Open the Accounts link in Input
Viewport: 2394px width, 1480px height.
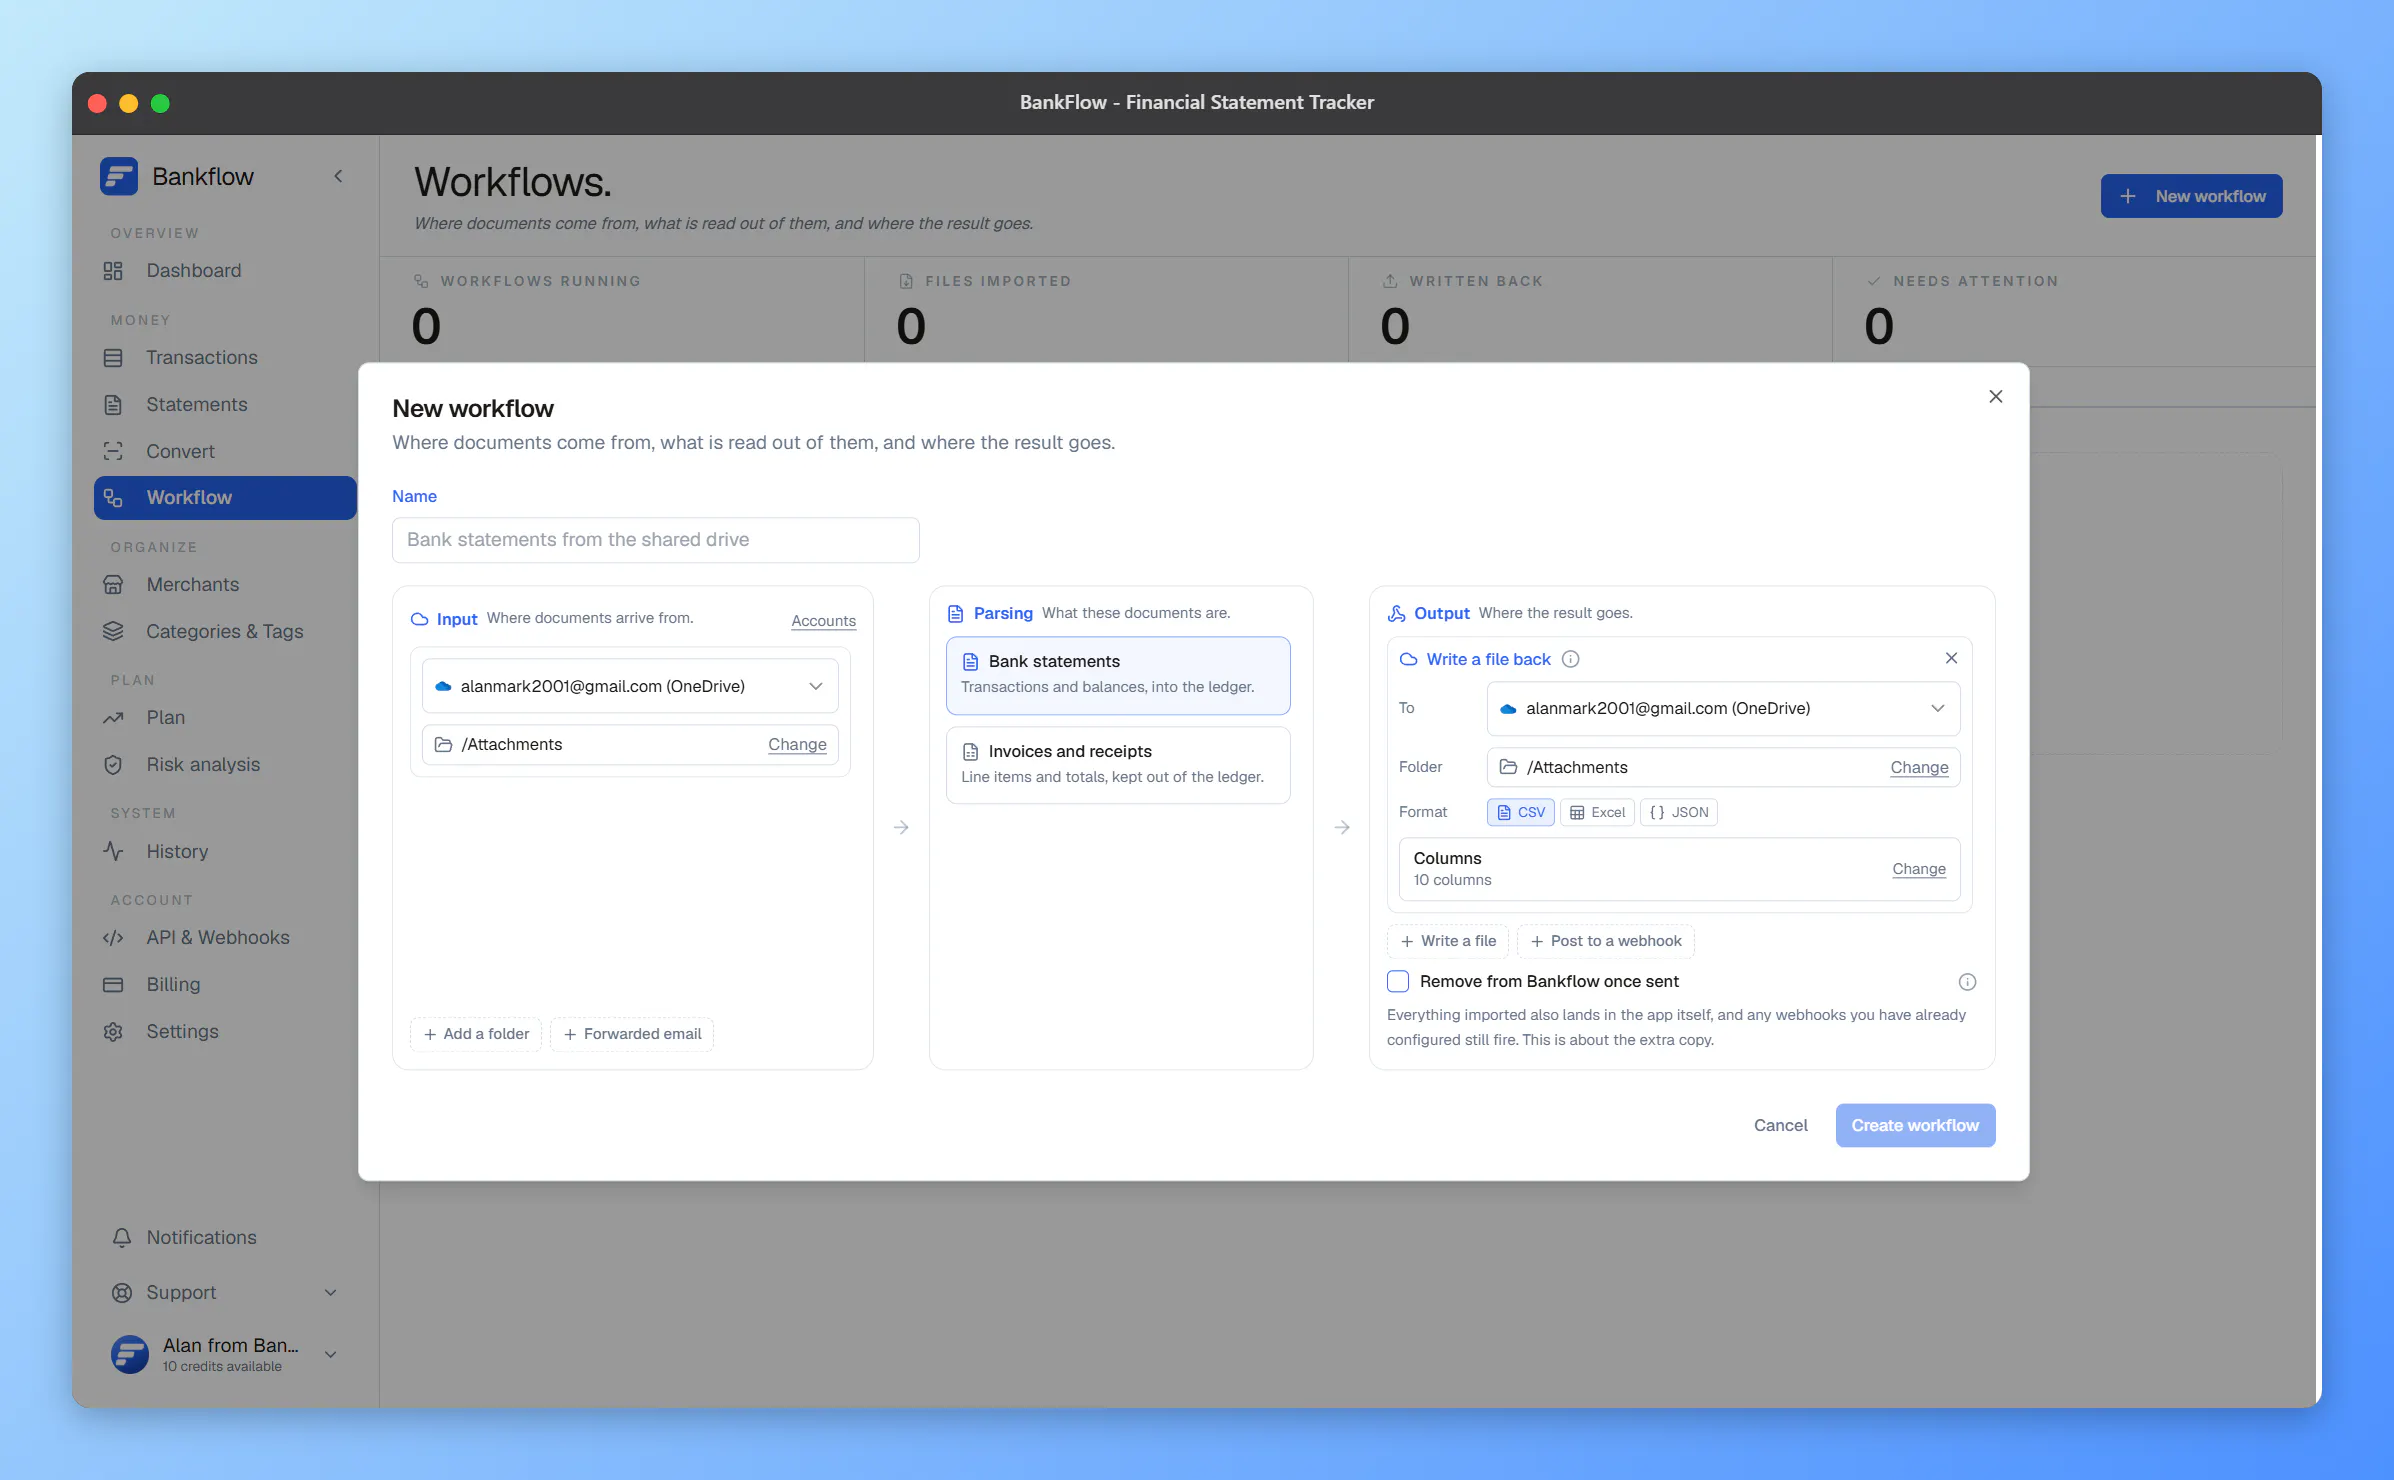pos(823,621)
